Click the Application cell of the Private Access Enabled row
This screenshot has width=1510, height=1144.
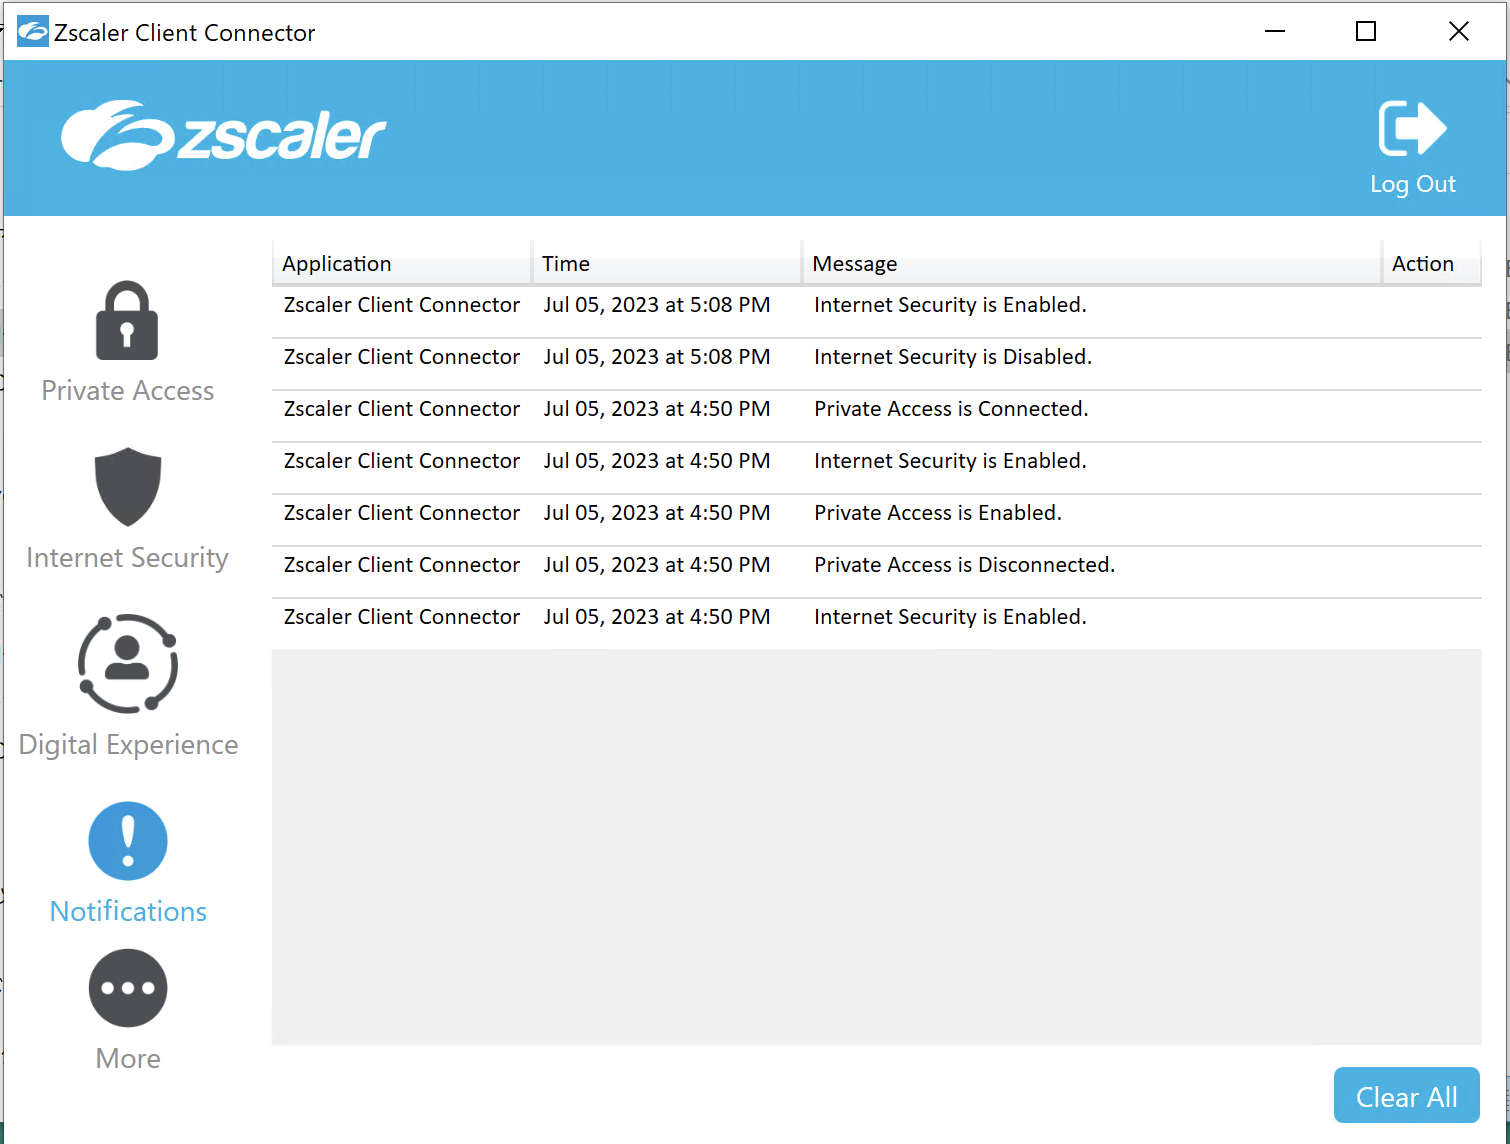tap(402, 513)
